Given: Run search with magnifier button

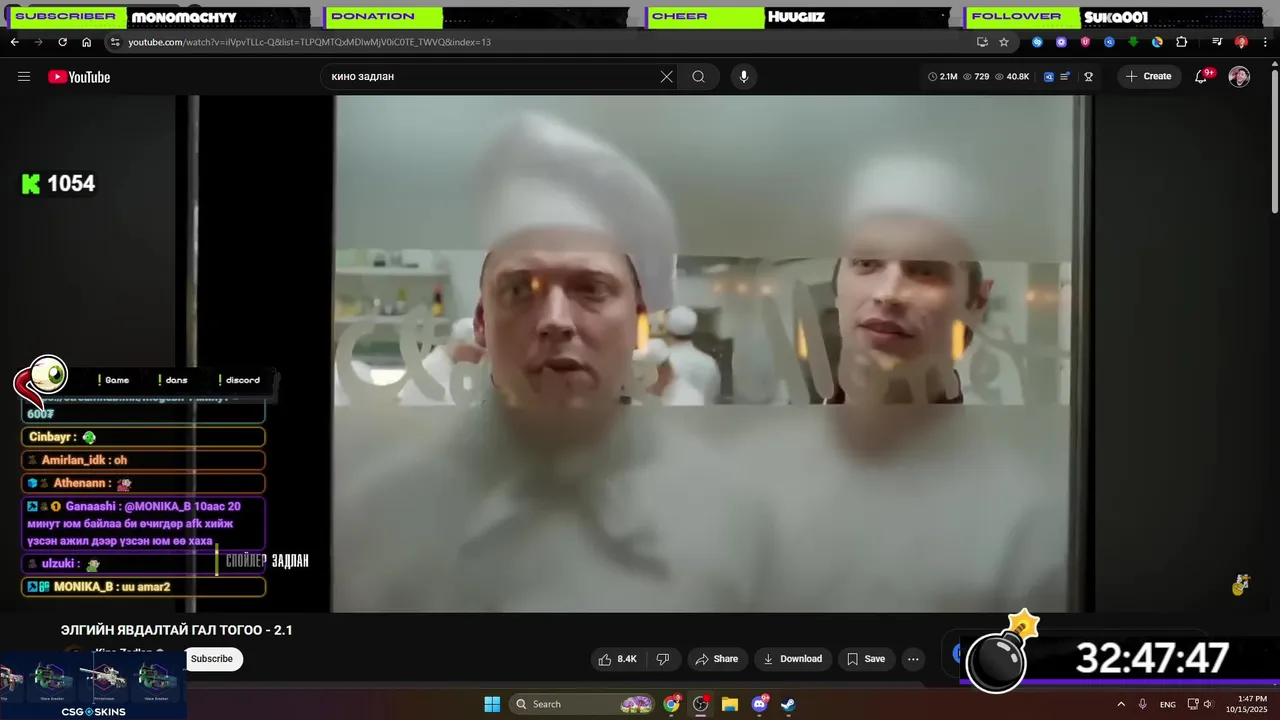Looking at the screenshot, I should pos(698,77).
